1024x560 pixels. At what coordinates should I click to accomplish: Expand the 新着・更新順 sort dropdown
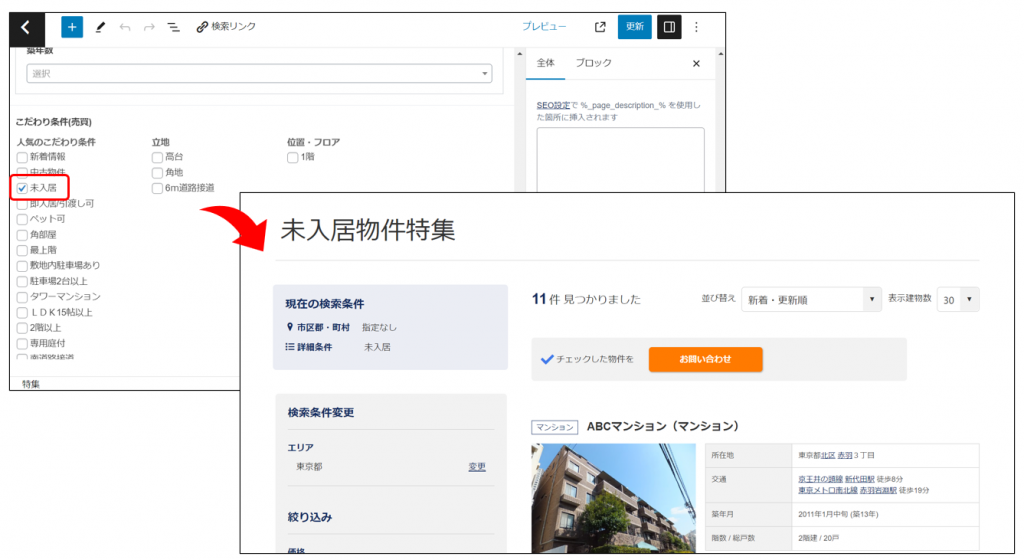[810, 300]
